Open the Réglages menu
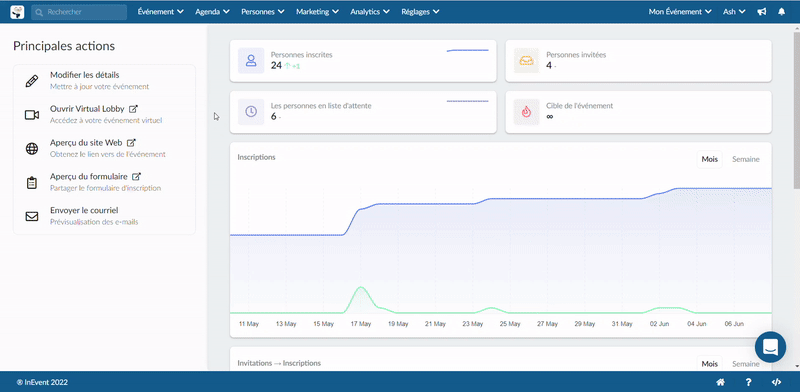This screenshot has height=392, width=800. tap(420, 12)
